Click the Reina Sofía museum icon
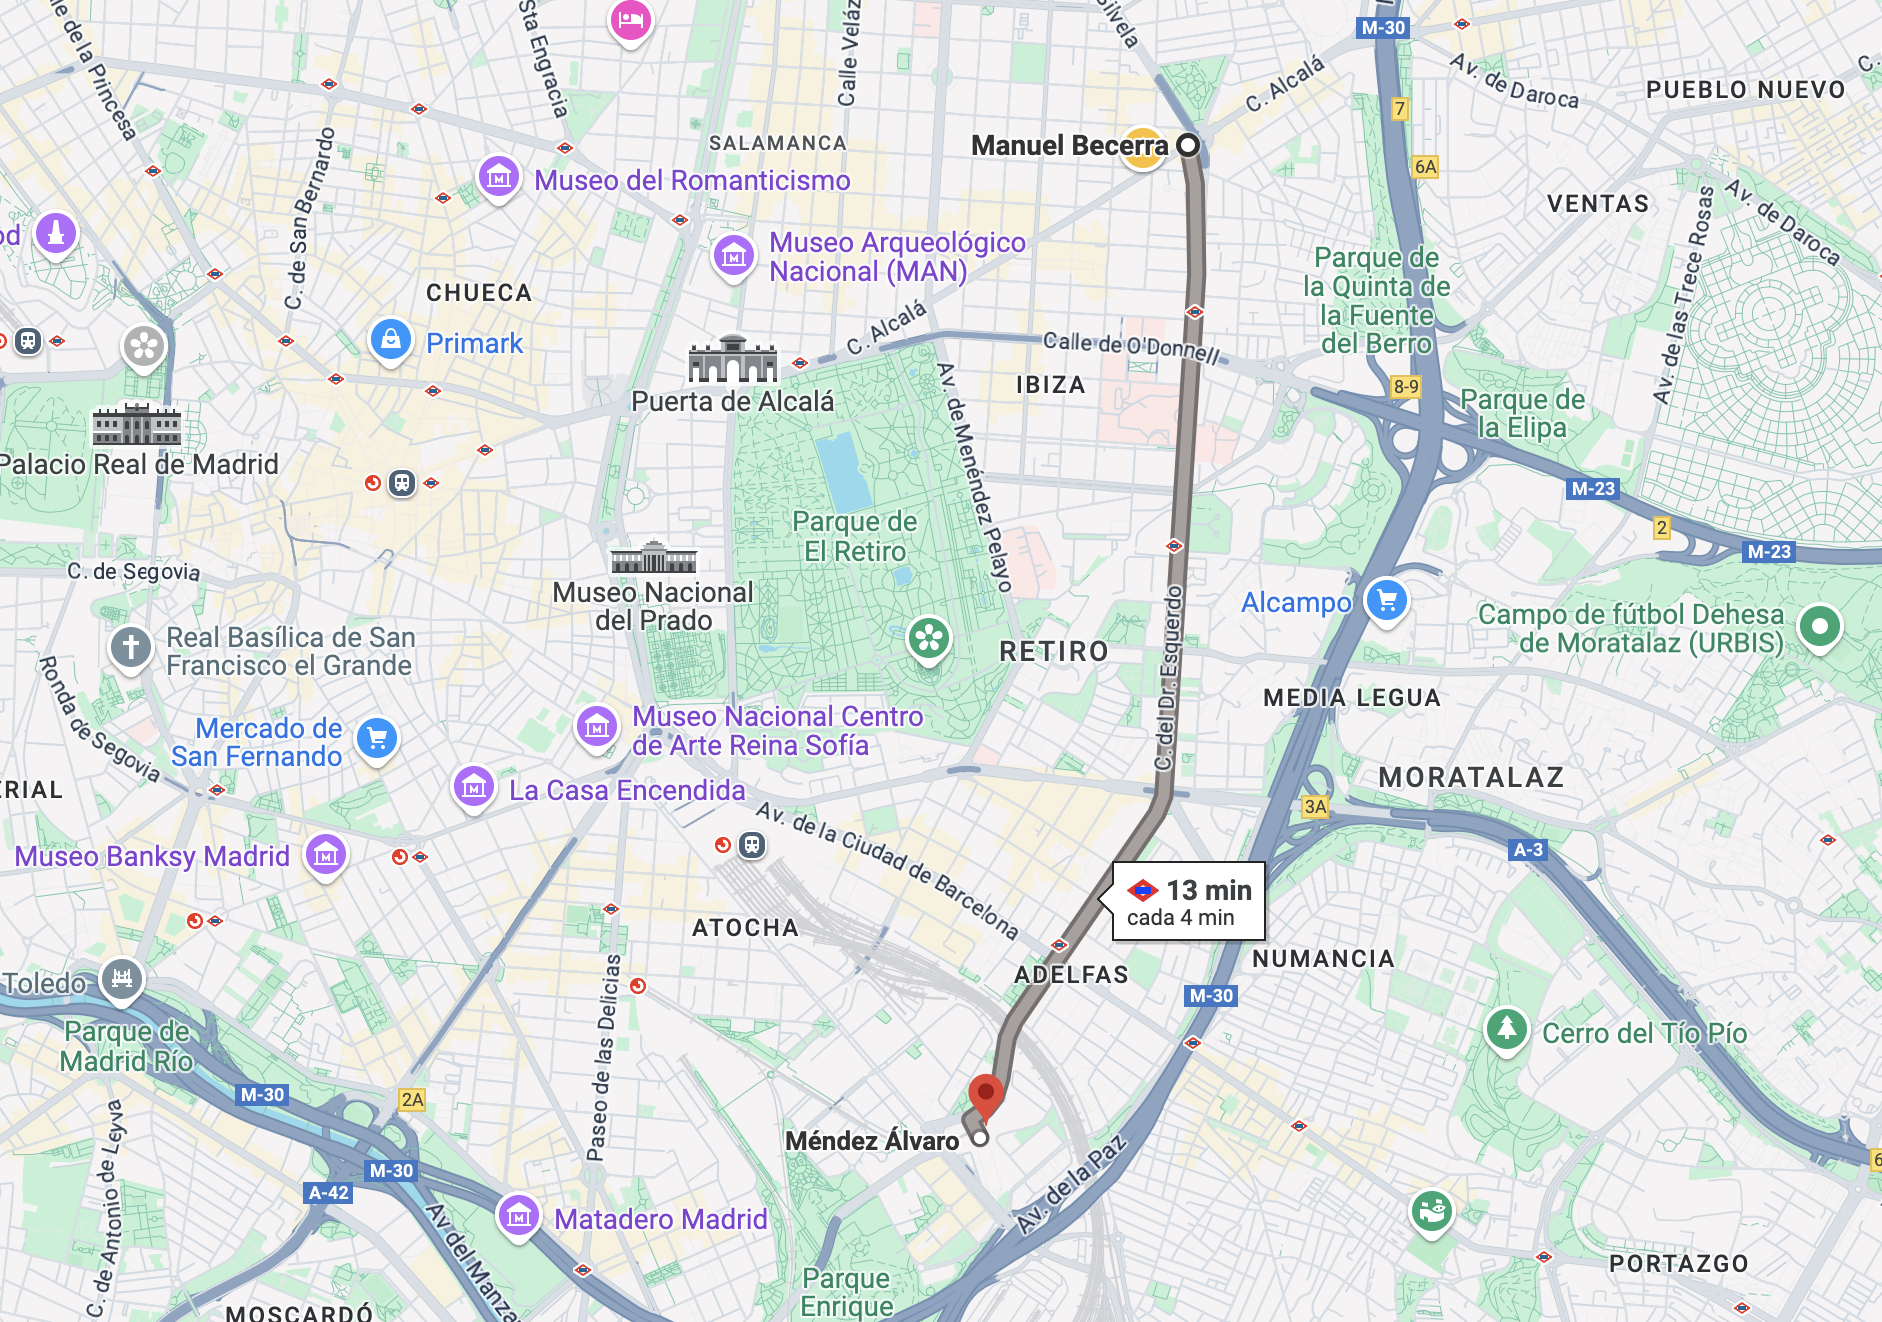 pos(597,728)
